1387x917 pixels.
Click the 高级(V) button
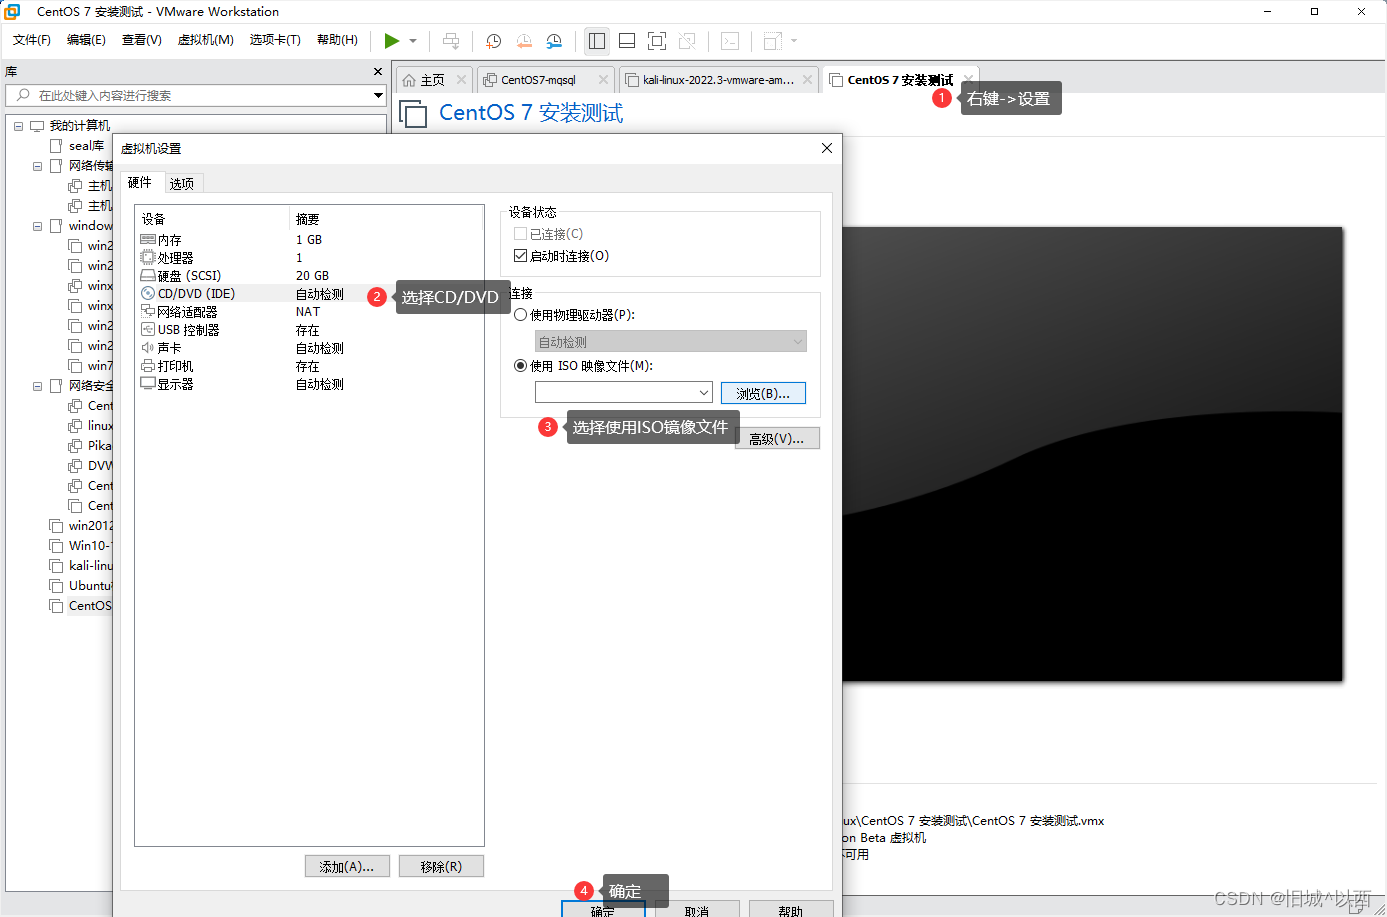777,437
